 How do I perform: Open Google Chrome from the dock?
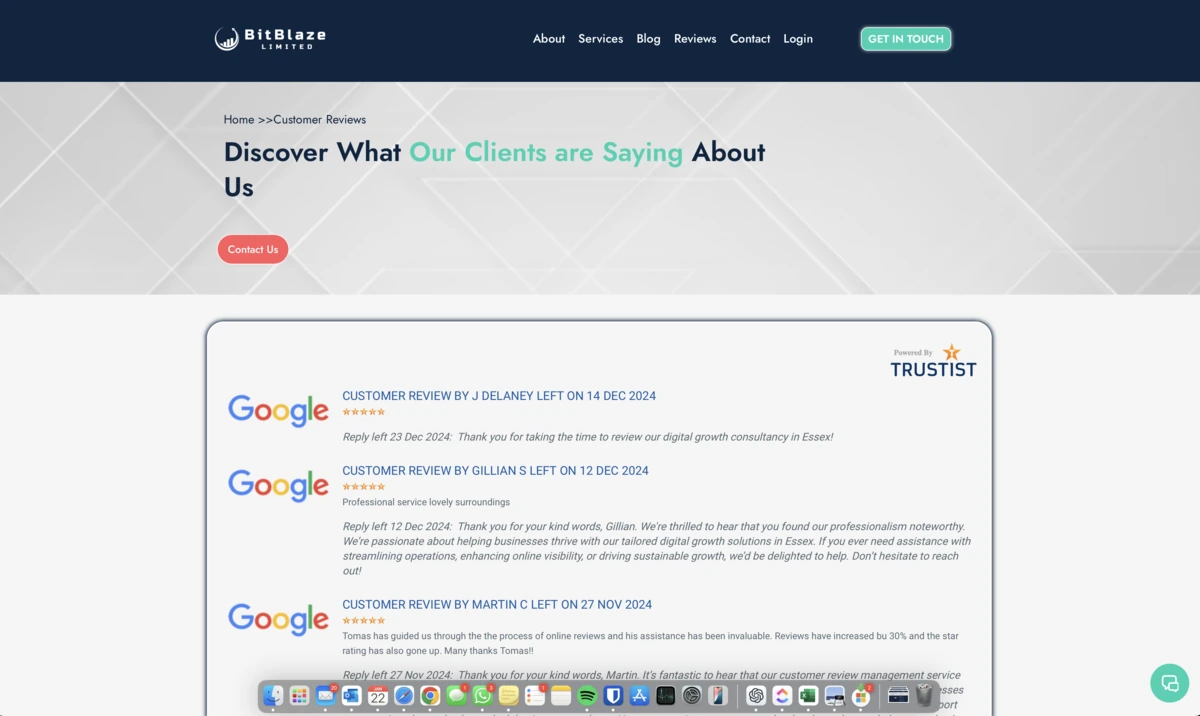[x=429, y=695]
